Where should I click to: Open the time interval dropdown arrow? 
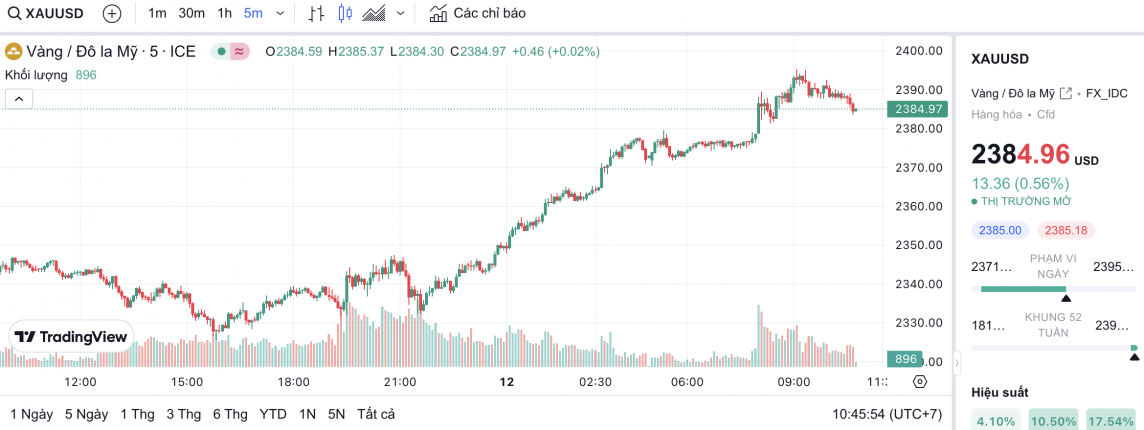click(x=280, y=14)
